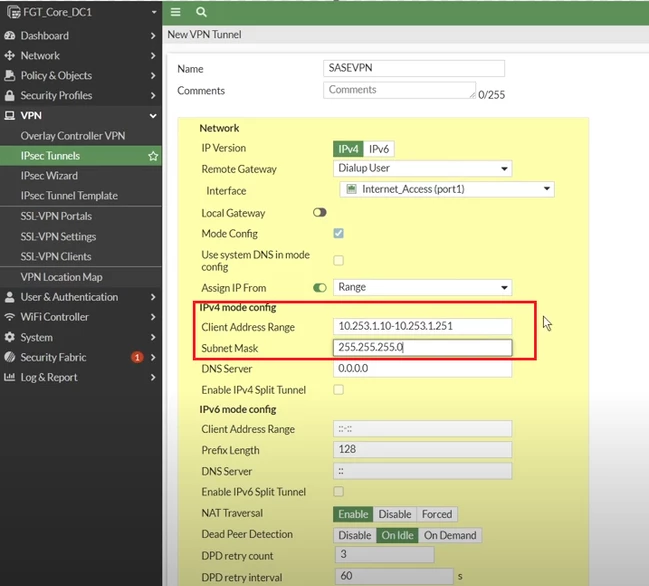The height and width of the screenshot is (586, 649).
Task: Collapse the VPN menu chevron
Action: [153, 116]
